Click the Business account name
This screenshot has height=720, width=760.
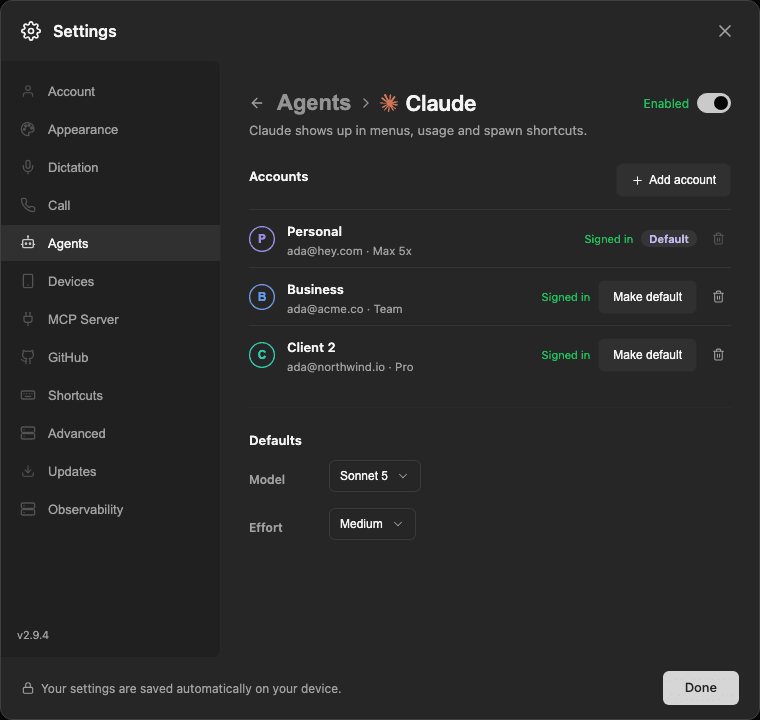315,289
